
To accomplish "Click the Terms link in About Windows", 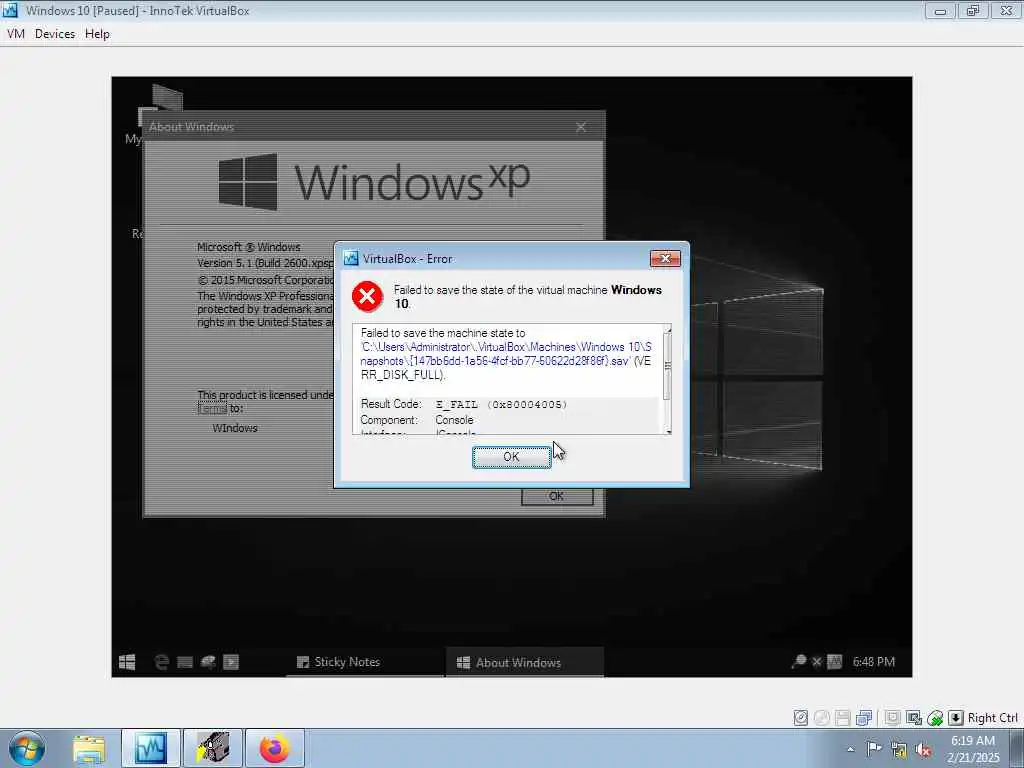I will (x=212, y=408).
